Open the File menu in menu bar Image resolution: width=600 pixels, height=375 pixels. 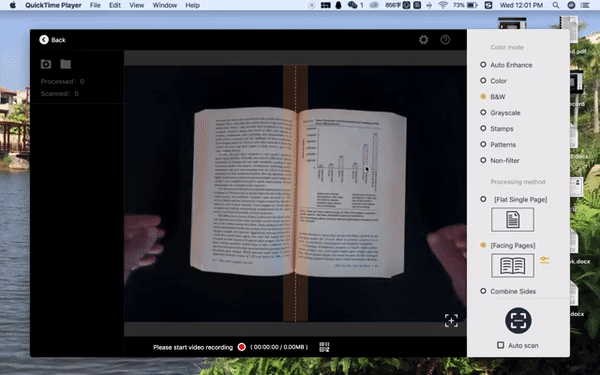pos(95,5)
